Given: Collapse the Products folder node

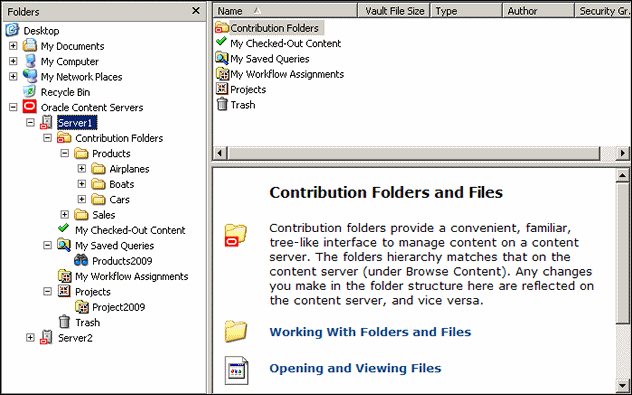Looking at the screenshot, I should (x=64, y=153).
